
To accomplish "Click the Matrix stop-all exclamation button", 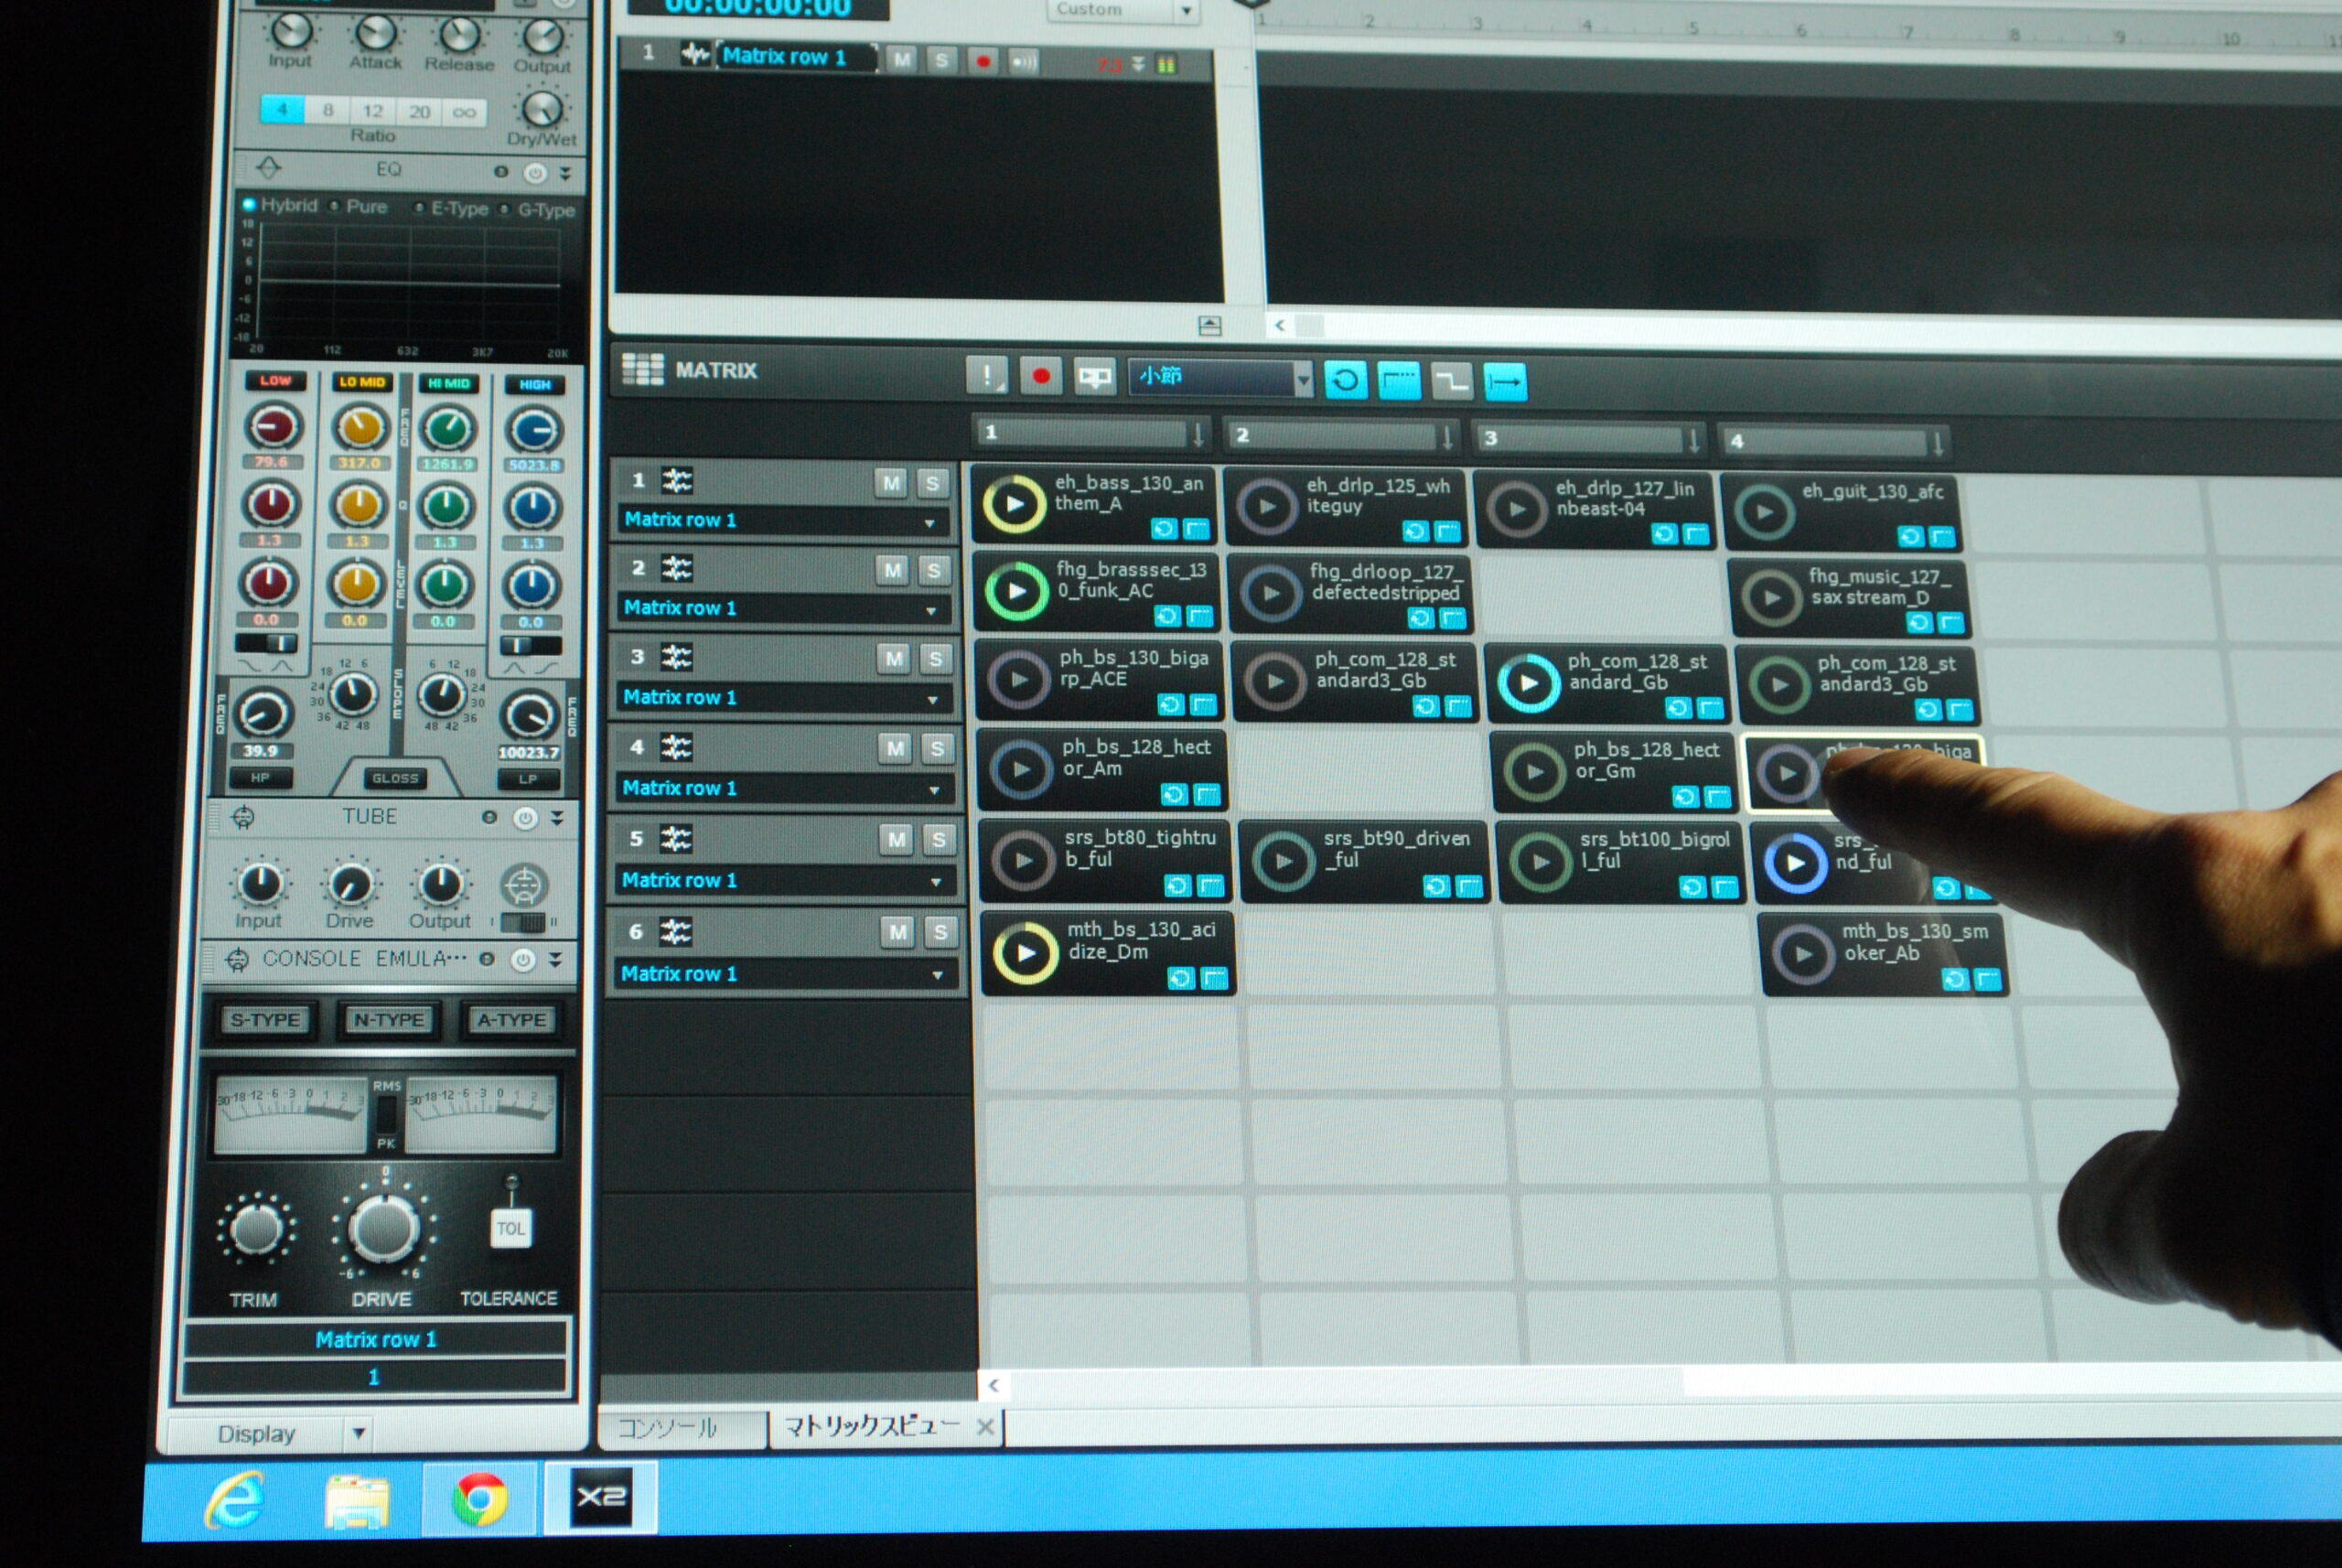I will coord(987,375).
